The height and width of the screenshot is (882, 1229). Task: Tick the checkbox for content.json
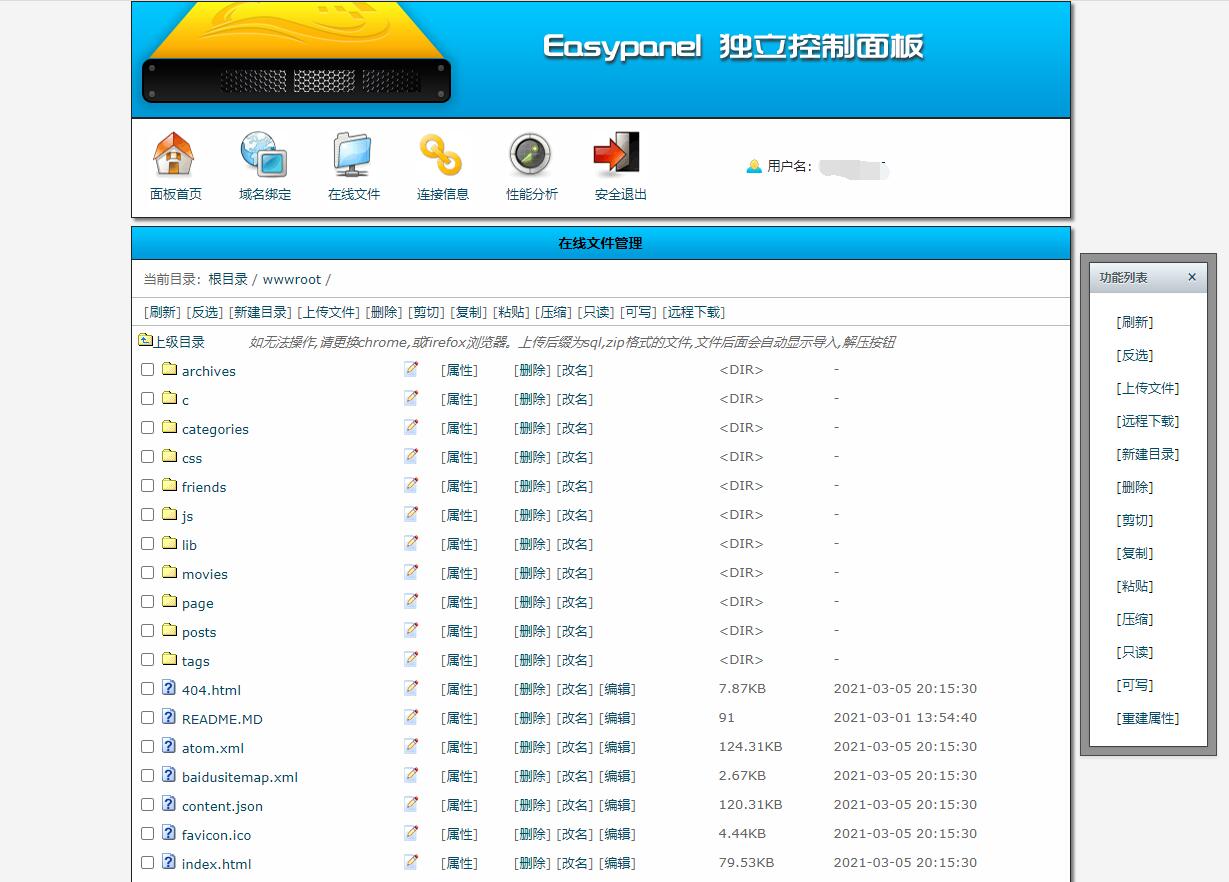pyautogui.click(x=147, y=805)
